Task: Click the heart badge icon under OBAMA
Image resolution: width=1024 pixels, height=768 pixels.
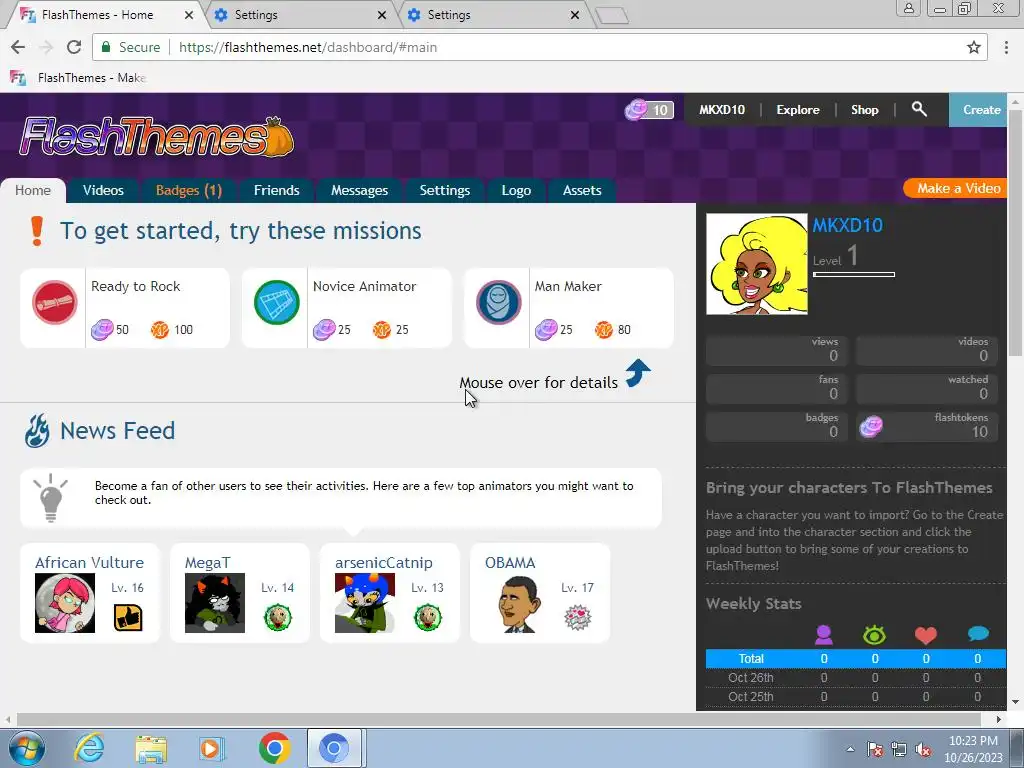Action: (x=577, y=617)
